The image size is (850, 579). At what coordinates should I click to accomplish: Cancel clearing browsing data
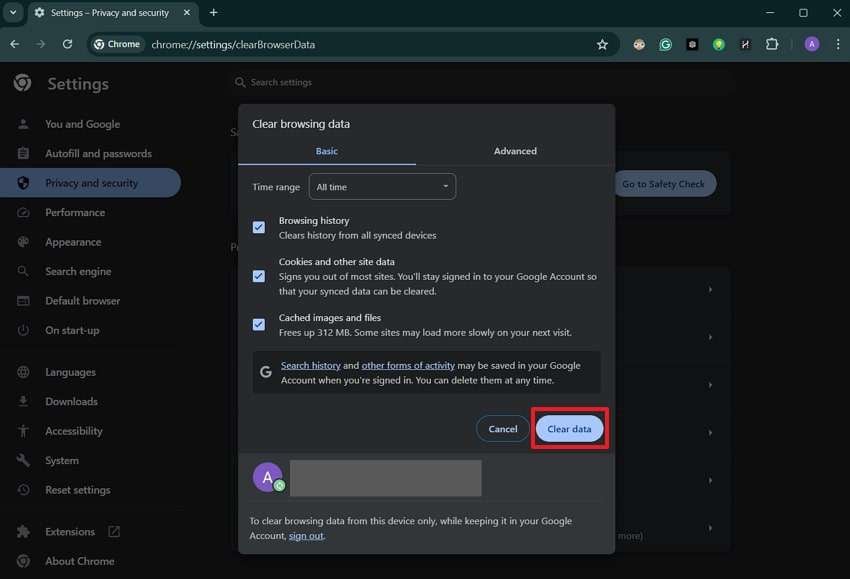[503, 429]
